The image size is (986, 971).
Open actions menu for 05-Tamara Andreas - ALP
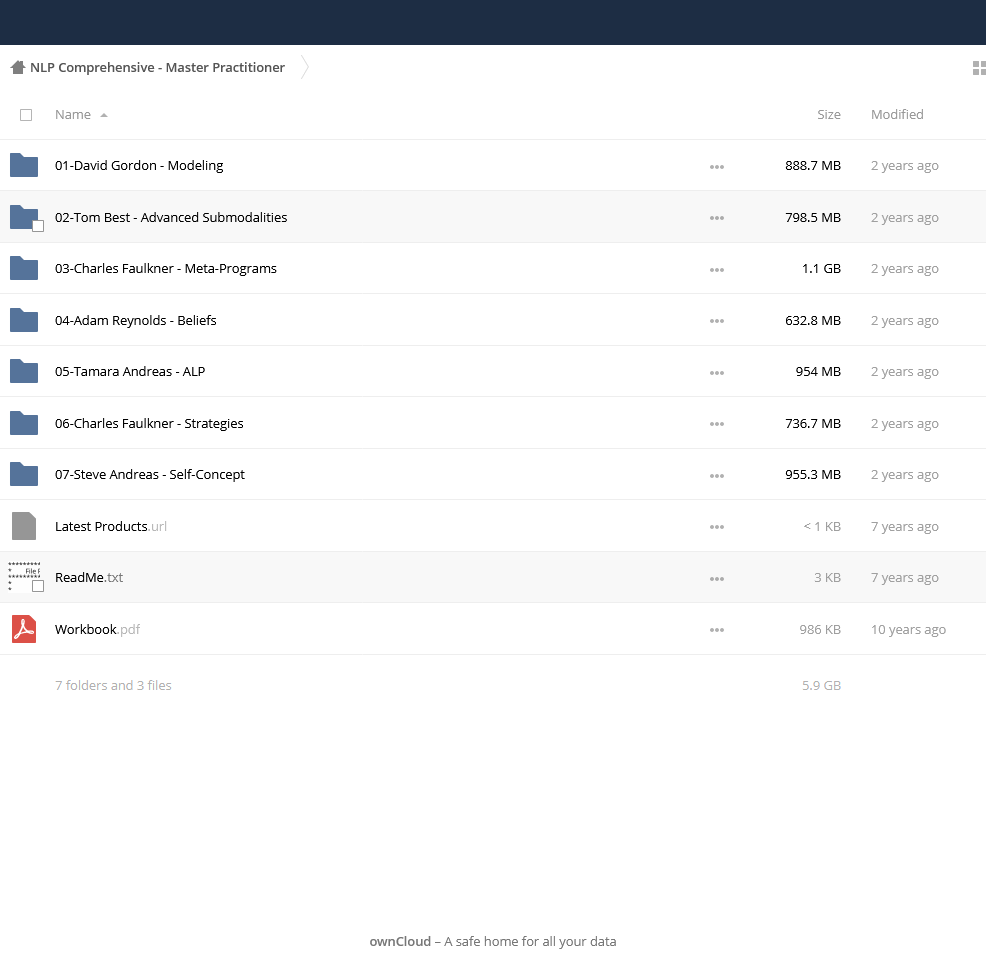point(717,373)
